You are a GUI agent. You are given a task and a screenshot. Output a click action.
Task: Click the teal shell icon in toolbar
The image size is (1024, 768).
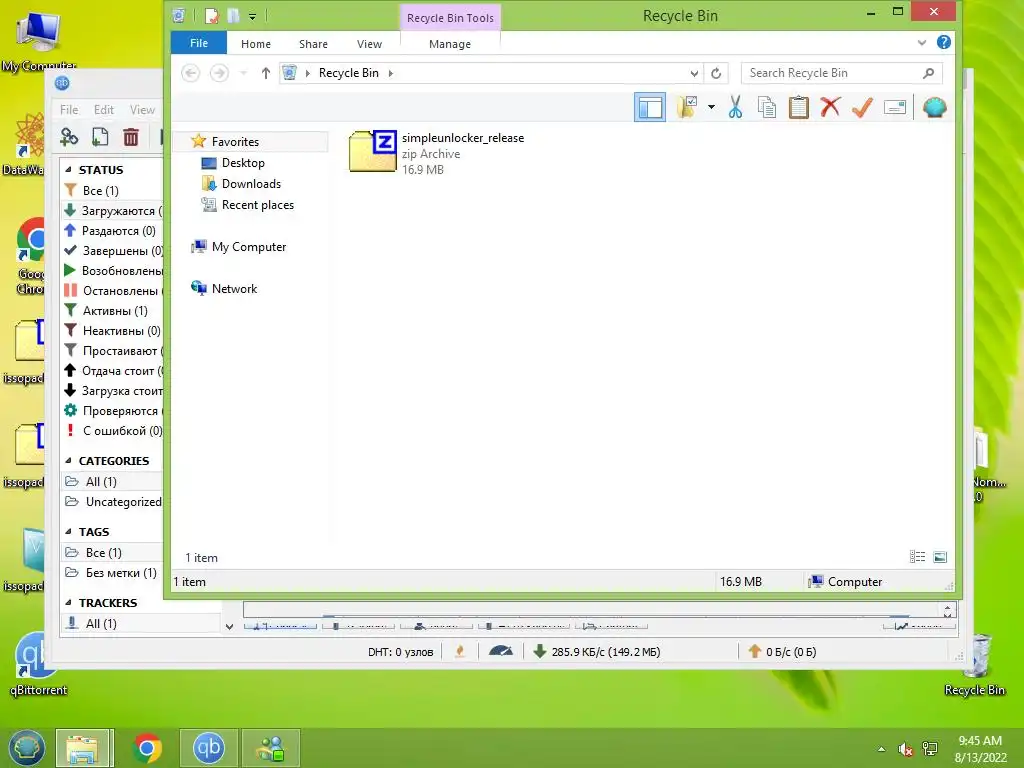point(935,107)
